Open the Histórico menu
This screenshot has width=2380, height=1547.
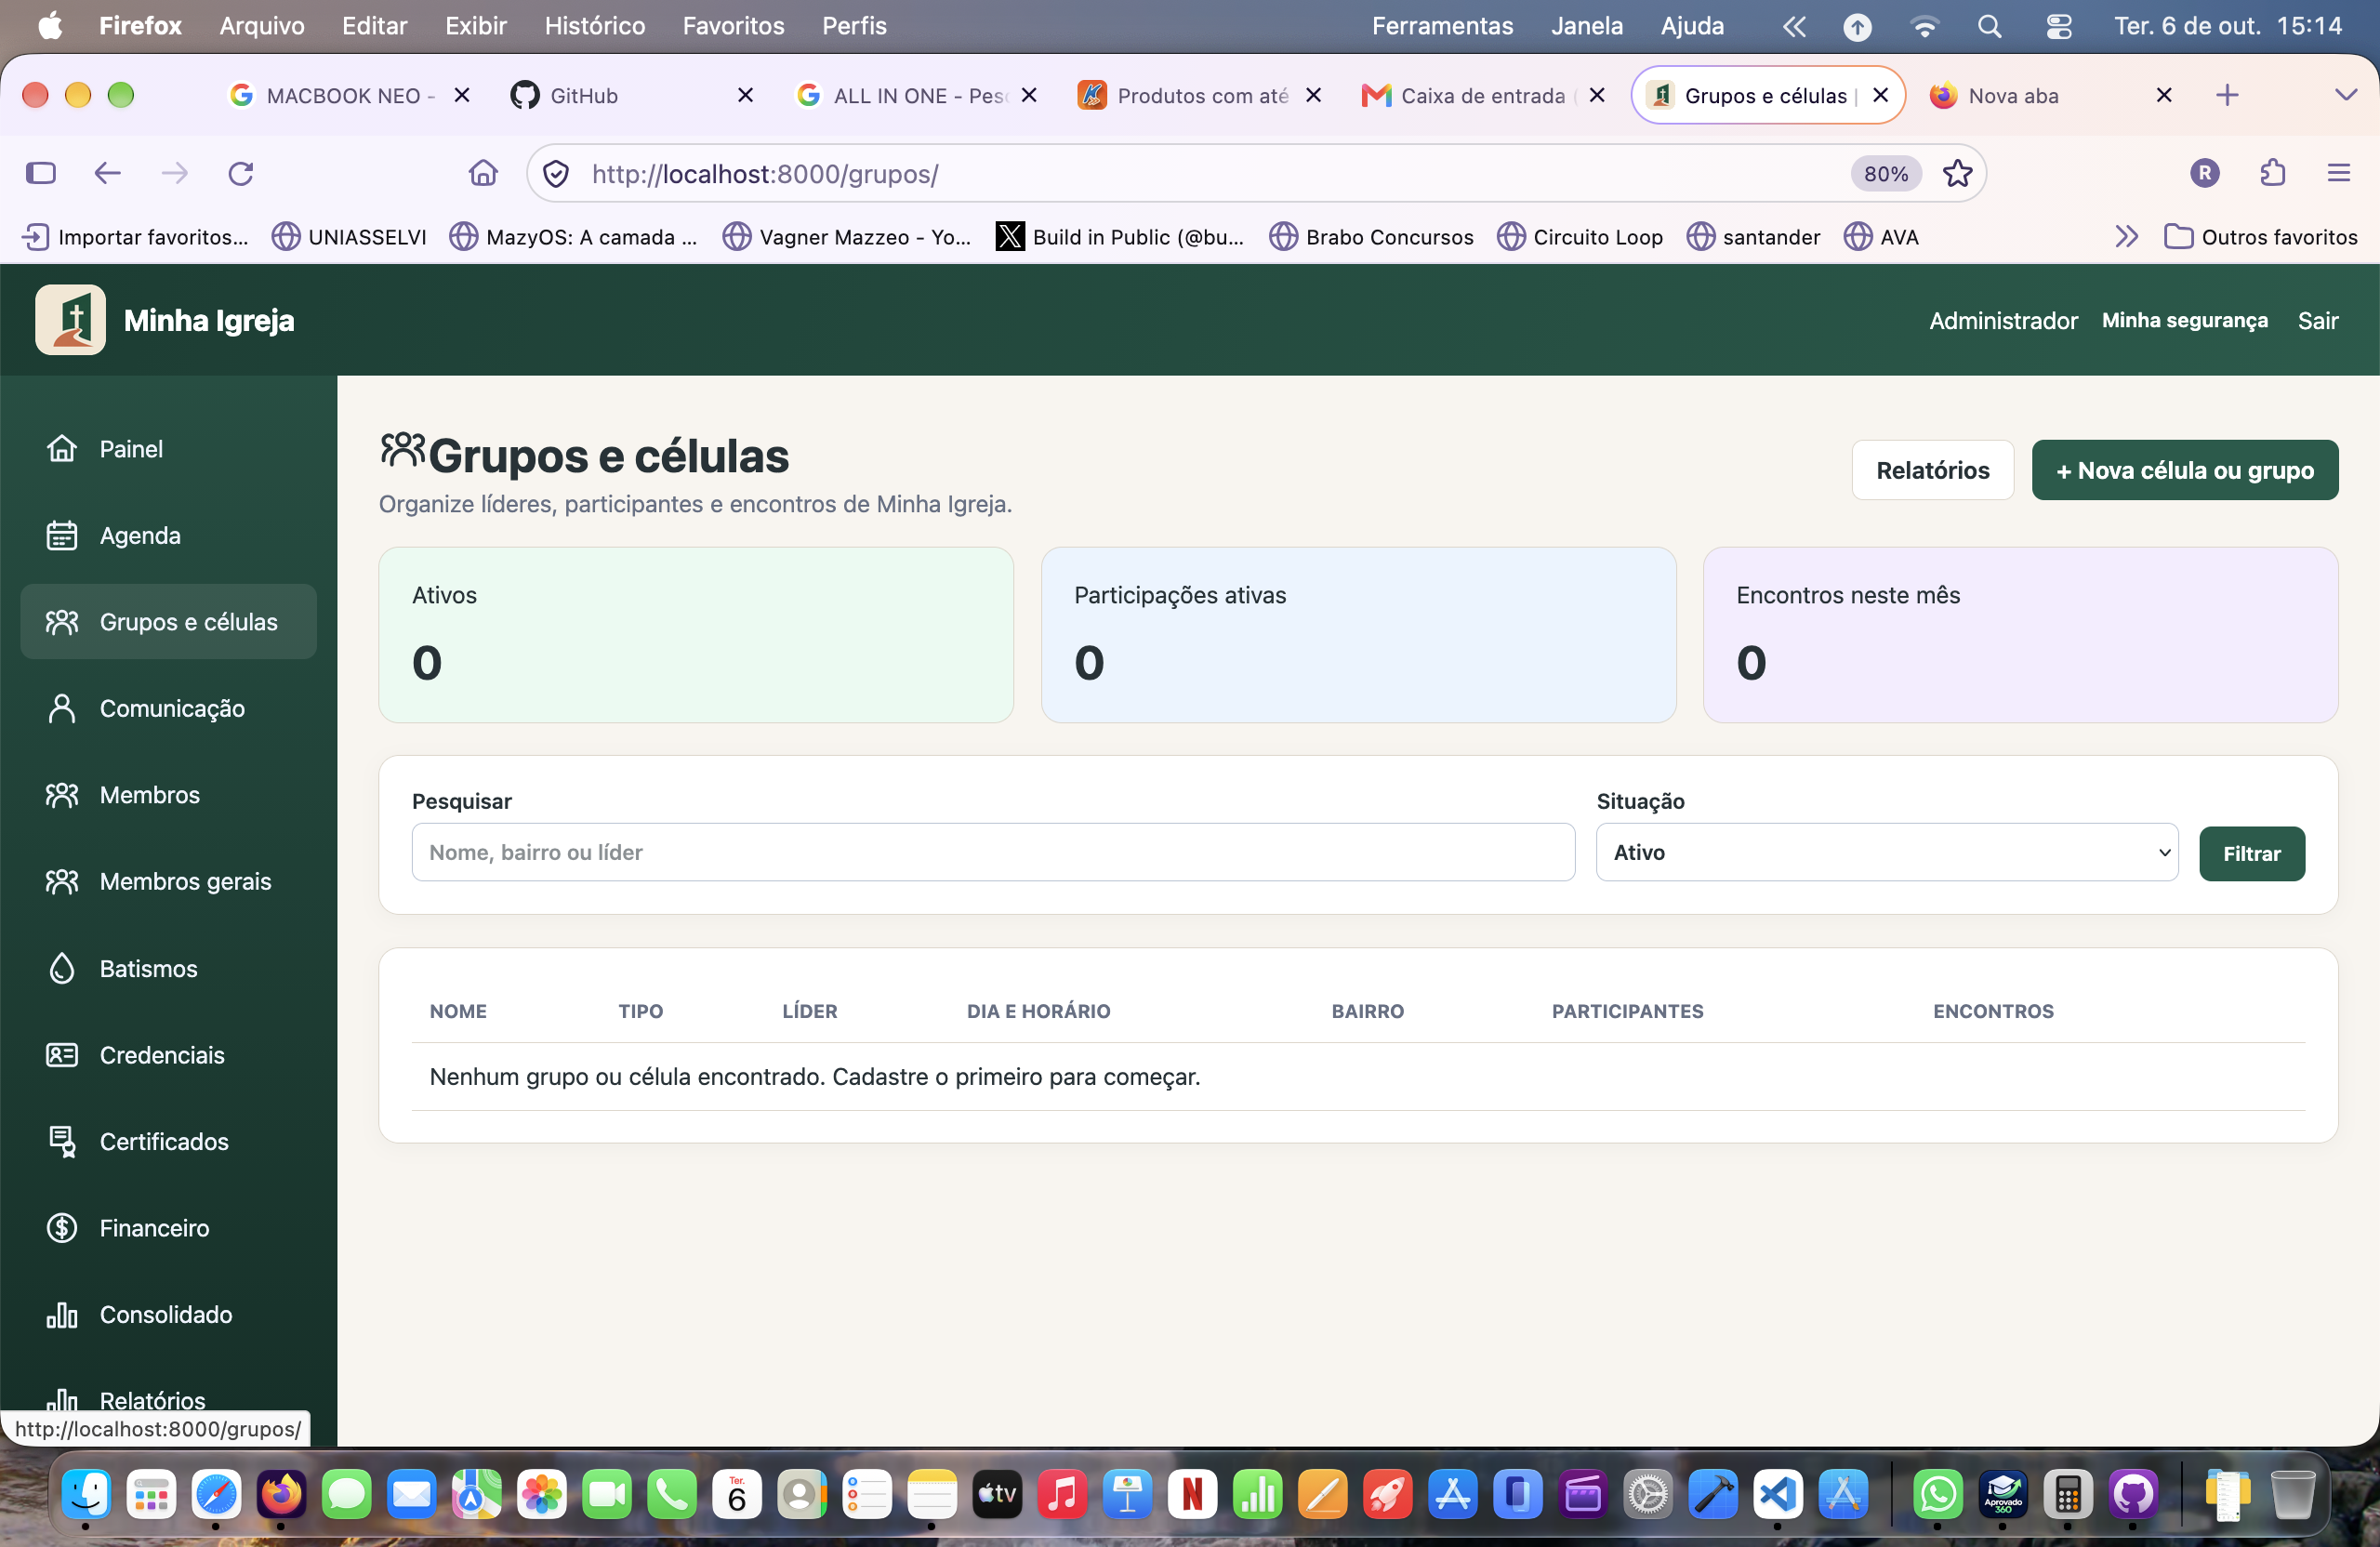[594, 26]
